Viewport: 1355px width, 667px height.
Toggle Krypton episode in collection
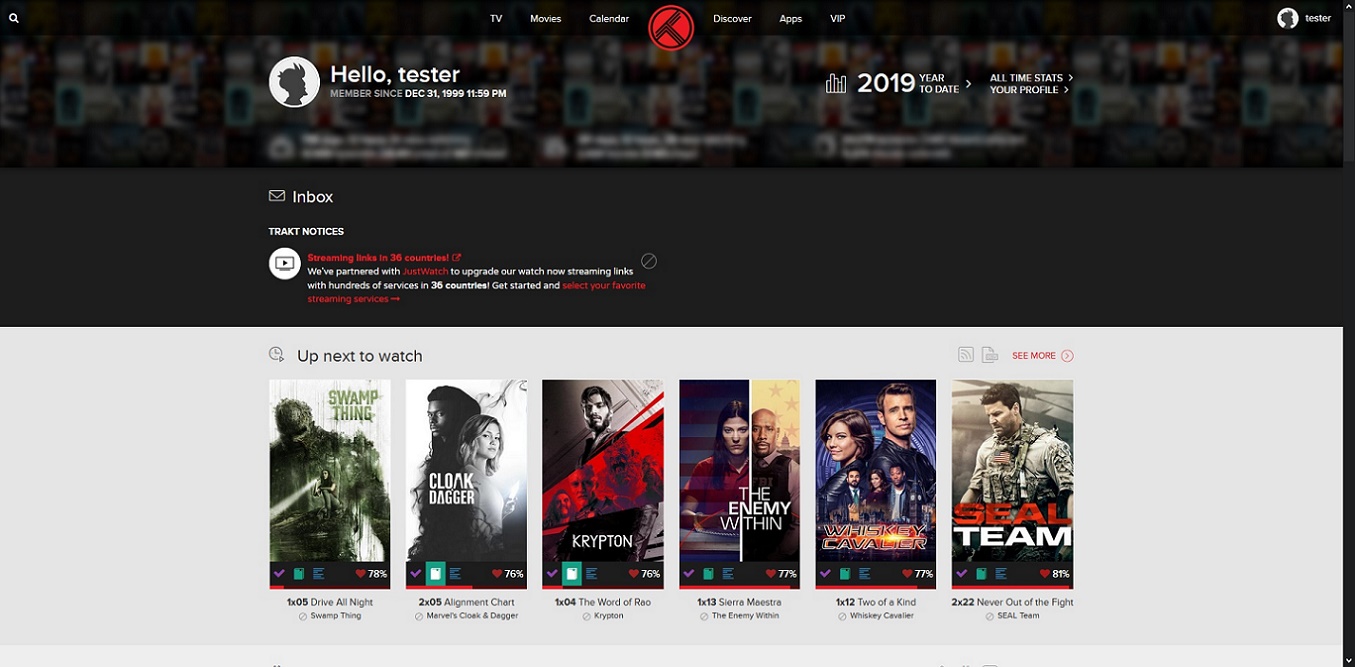[x=571, y=574]
